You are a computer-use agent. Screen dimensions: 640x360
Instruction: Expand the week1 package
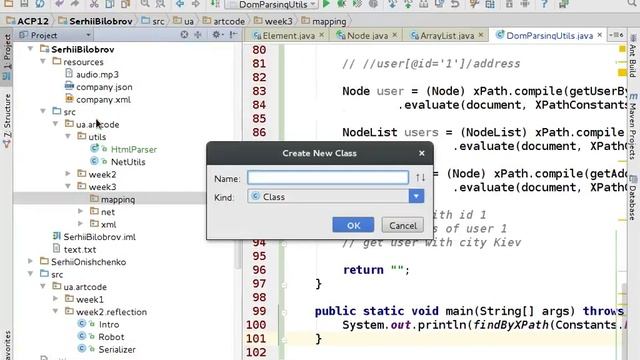tap(56, 299)
